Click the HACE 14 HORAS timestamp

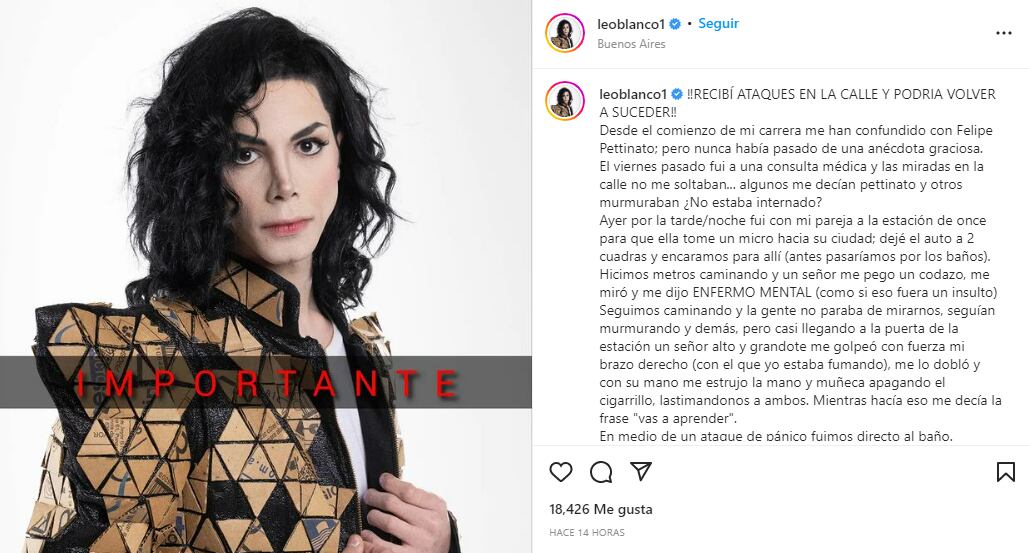point(587,533)
